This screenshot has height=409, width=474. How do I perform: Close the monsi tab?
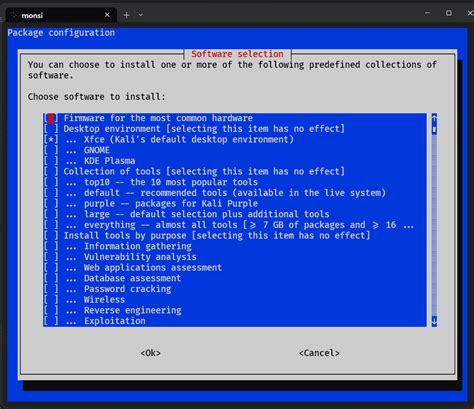tap(107, 15)
